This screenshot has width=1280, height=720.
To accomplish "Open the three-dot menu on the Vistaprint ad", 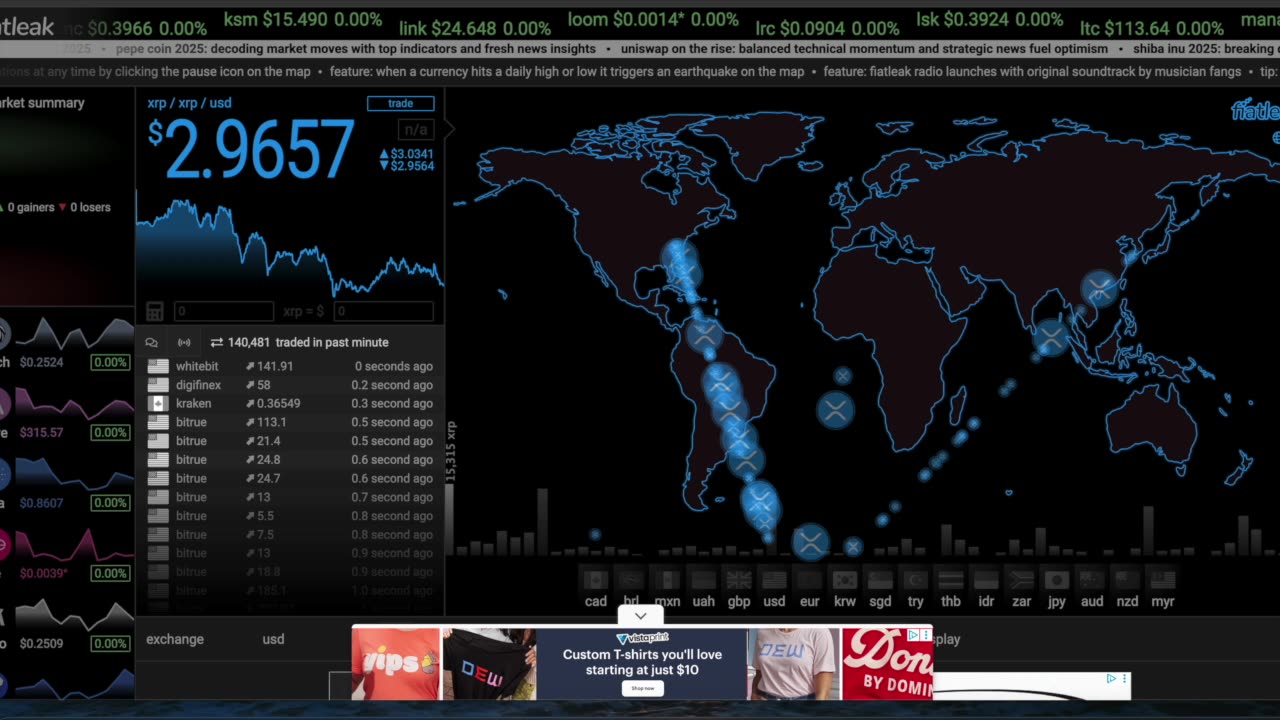I will [x=925, y=635].
